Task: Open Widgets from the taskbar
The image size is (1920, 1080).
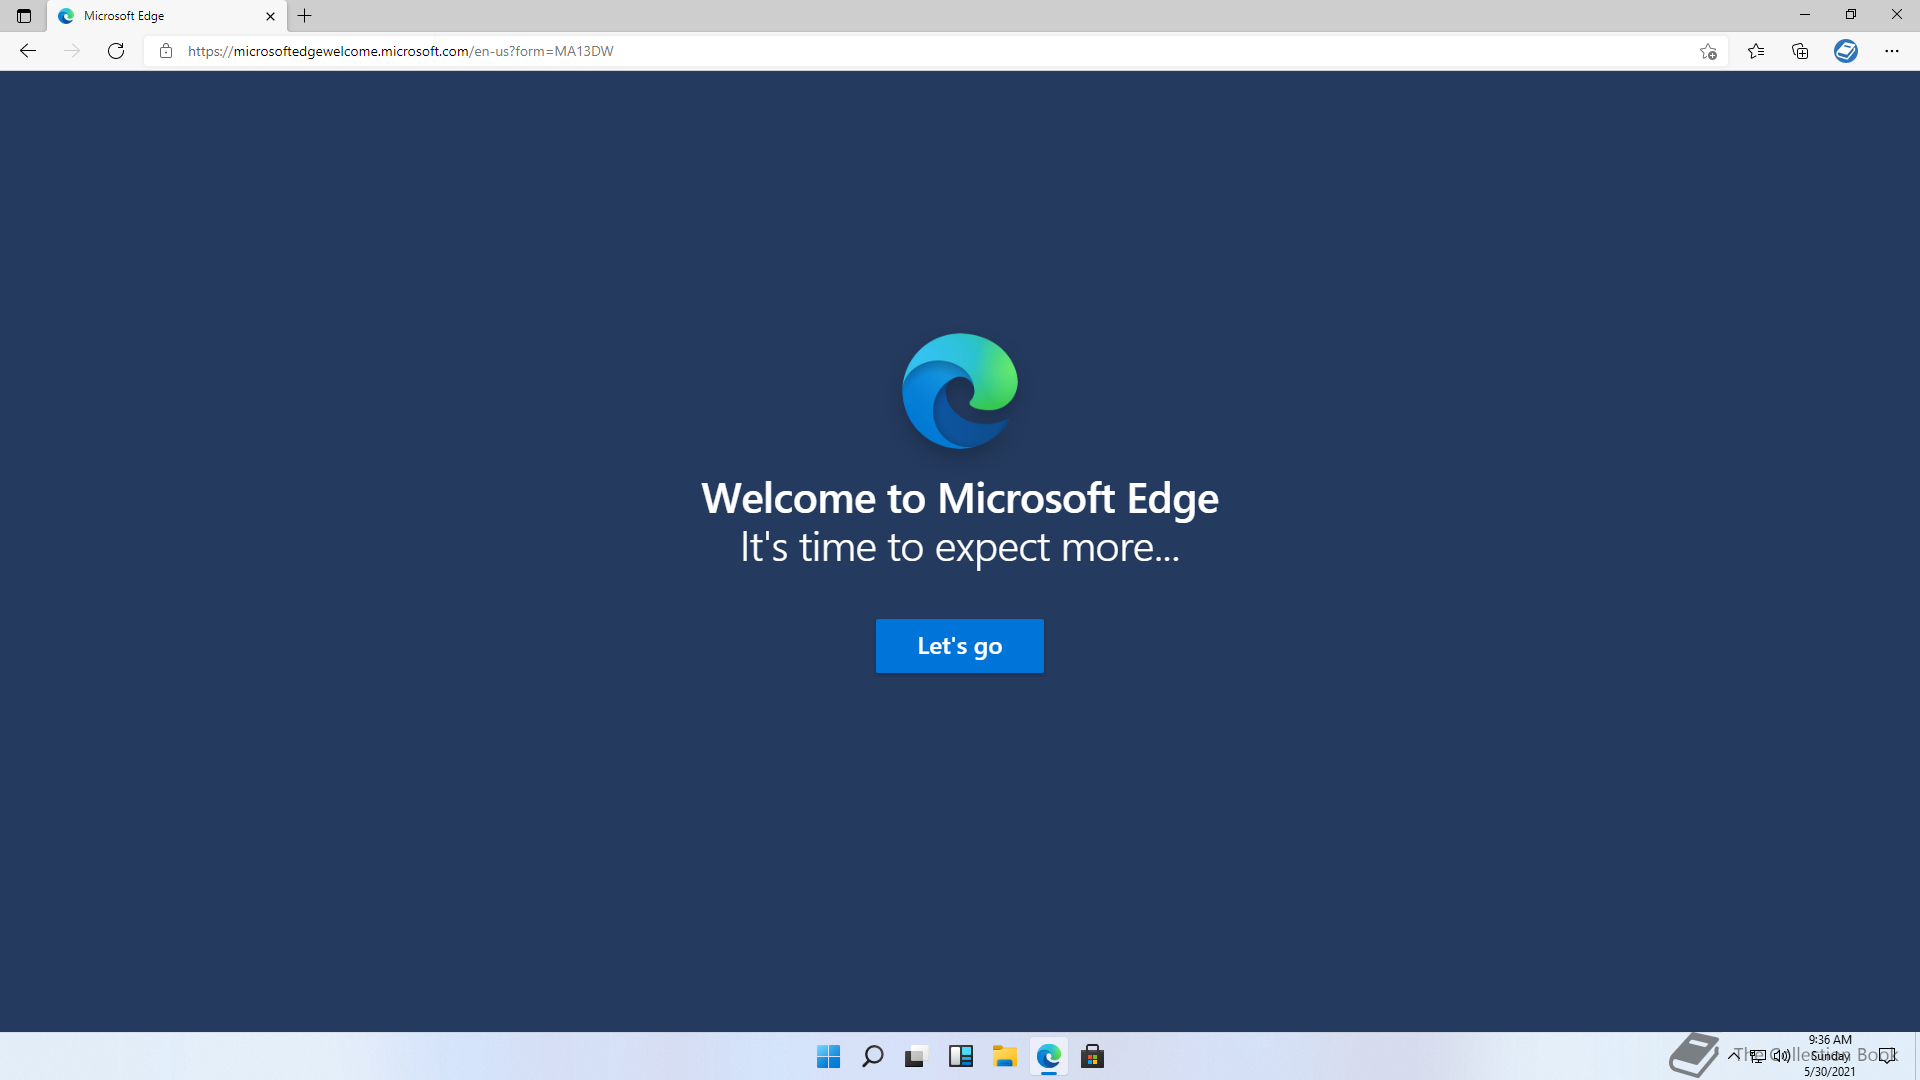Action: [960, 1056]
